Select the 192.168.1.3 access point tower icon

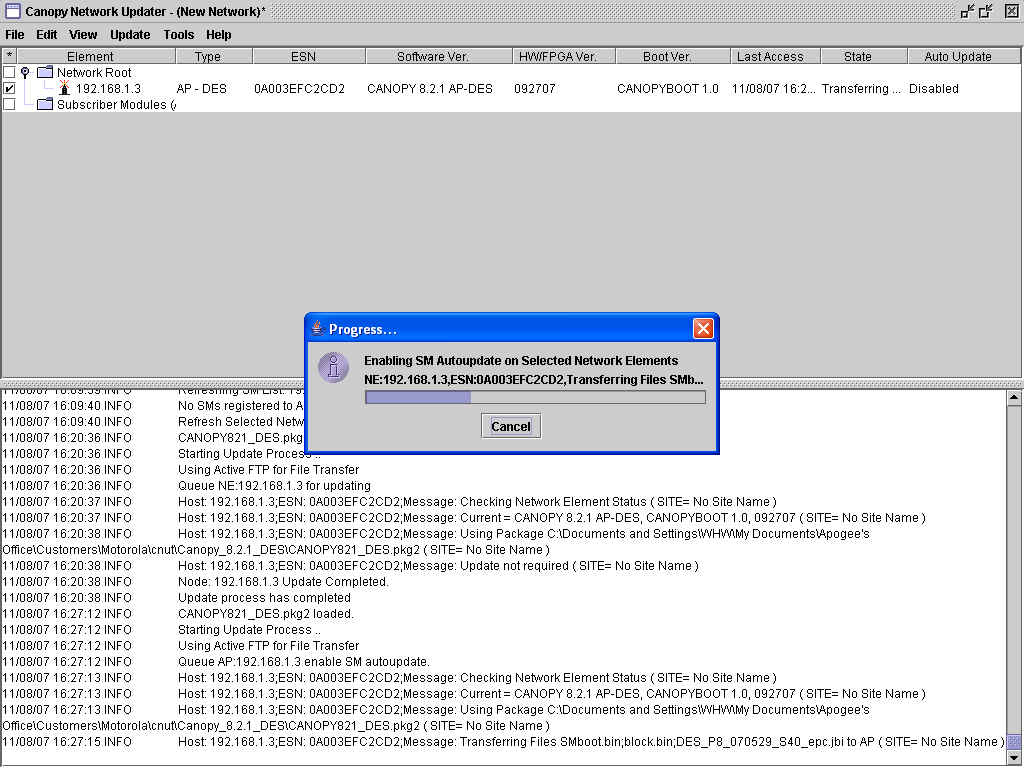tap(64, 89)
